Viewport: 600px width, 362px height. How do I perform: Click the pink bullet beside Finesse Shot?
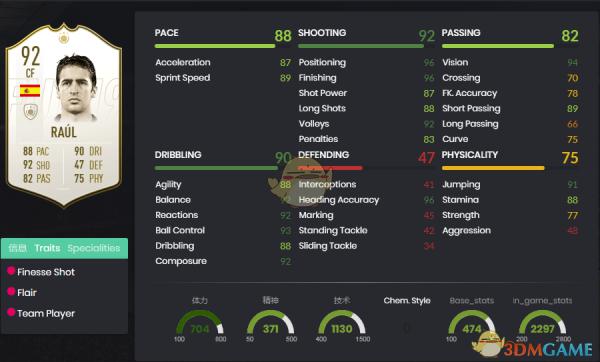pyautogui.click(x=11, y=271)
